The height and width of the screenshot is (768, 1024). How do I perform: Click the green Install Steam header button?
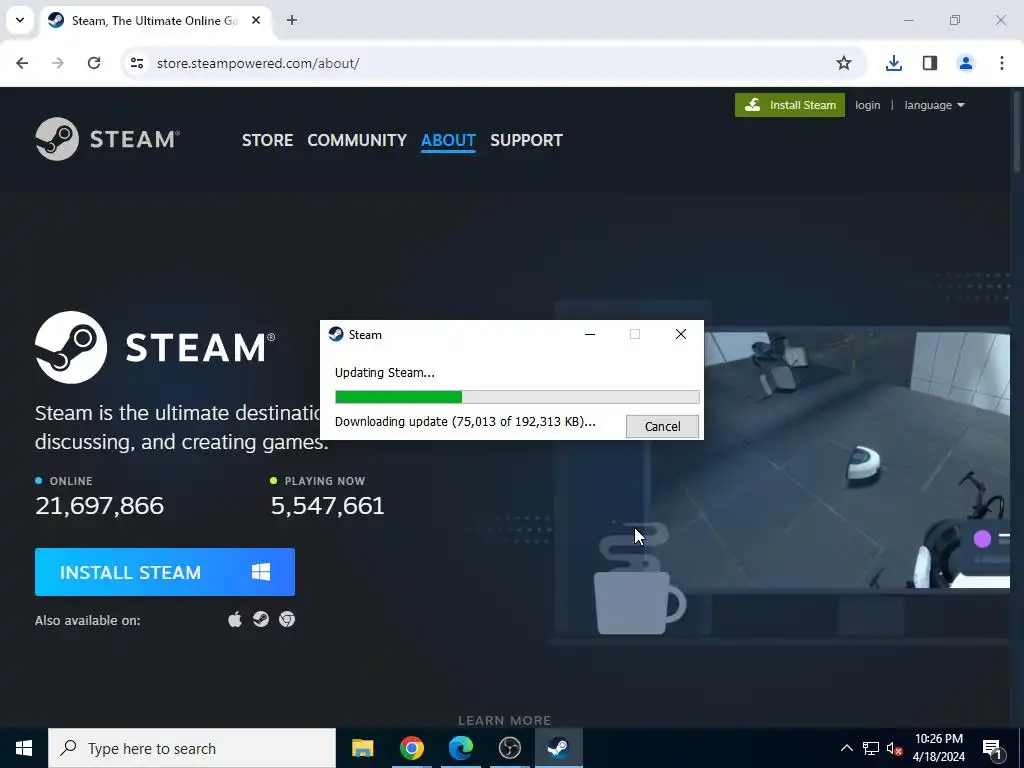pos(790,105)
